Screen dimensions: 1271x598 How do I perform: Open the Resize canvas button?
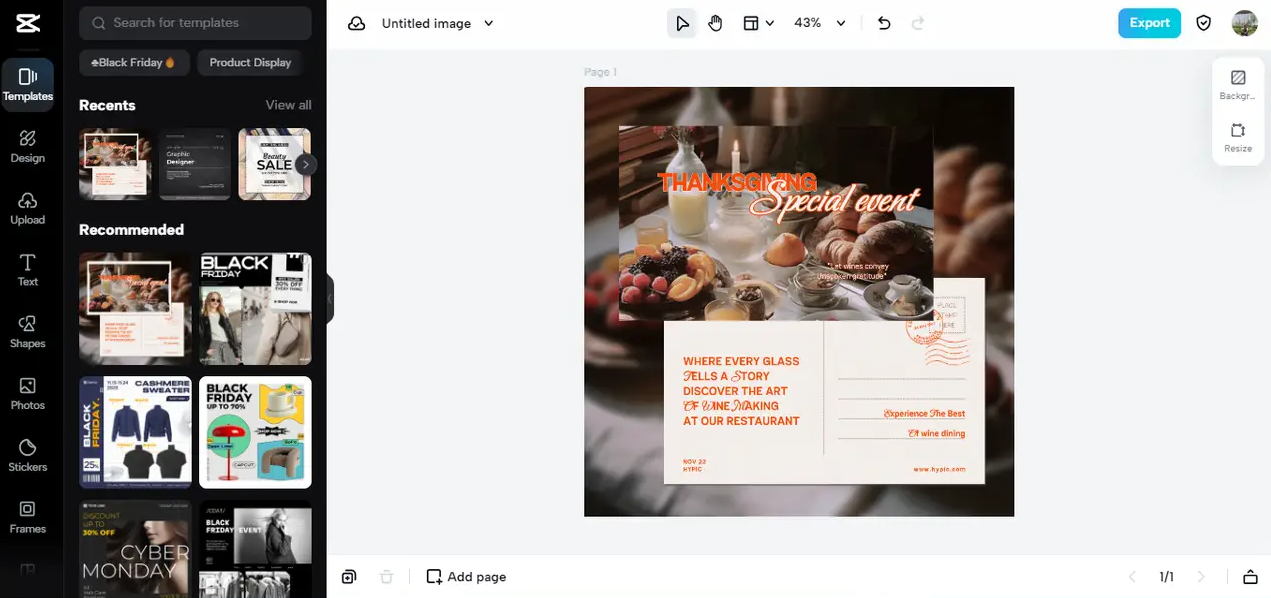point(1237,138)
